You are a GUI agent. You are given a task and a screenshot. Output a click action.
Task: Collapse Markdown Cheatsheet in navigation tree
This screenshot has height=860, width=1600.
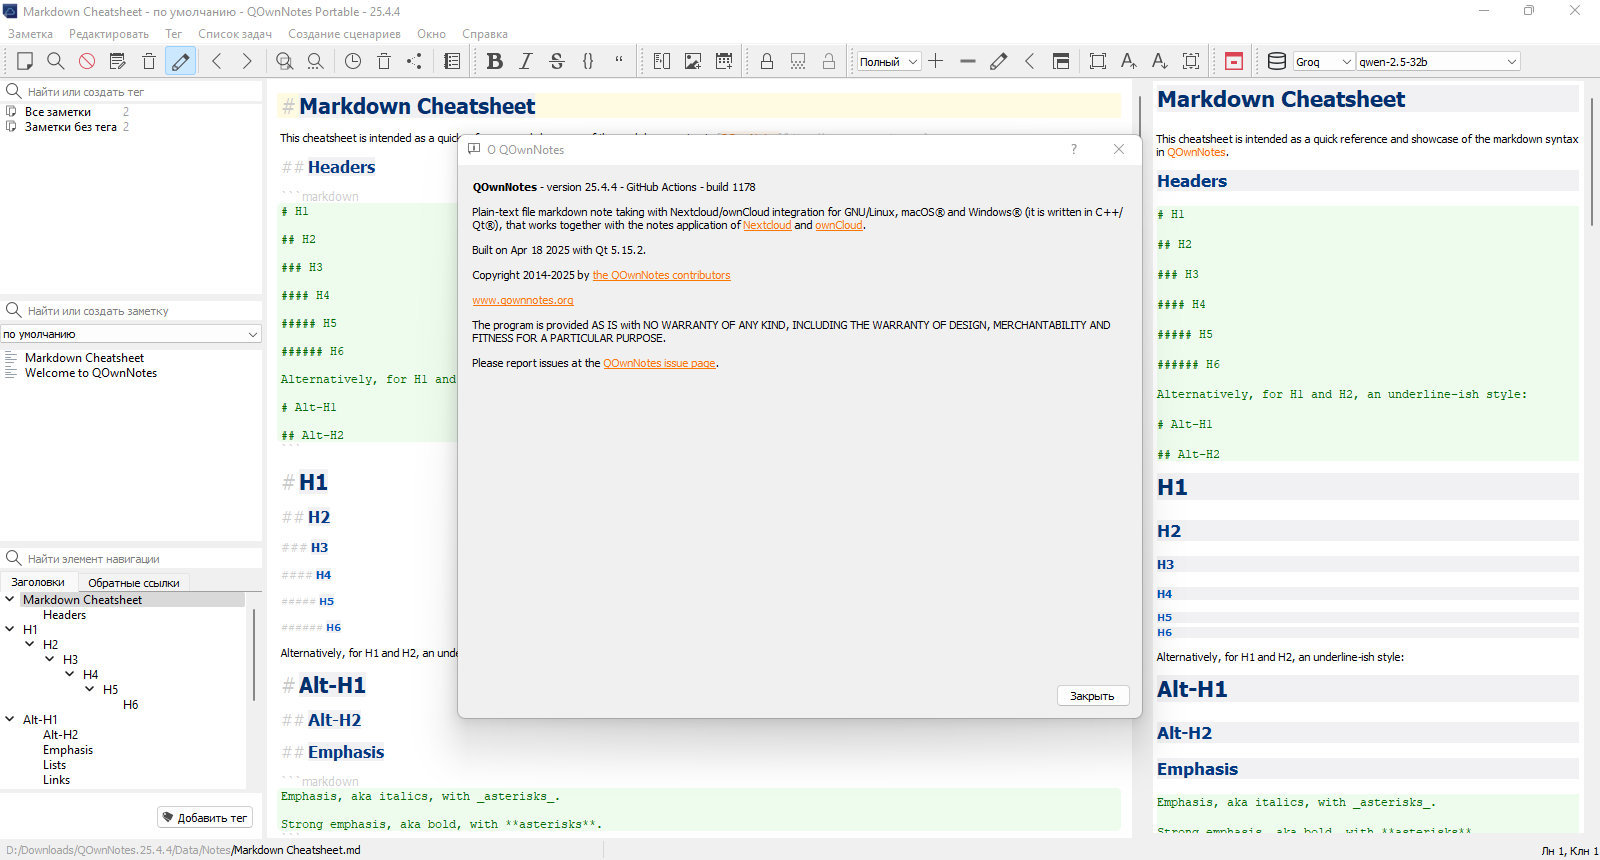pos(10,599)
